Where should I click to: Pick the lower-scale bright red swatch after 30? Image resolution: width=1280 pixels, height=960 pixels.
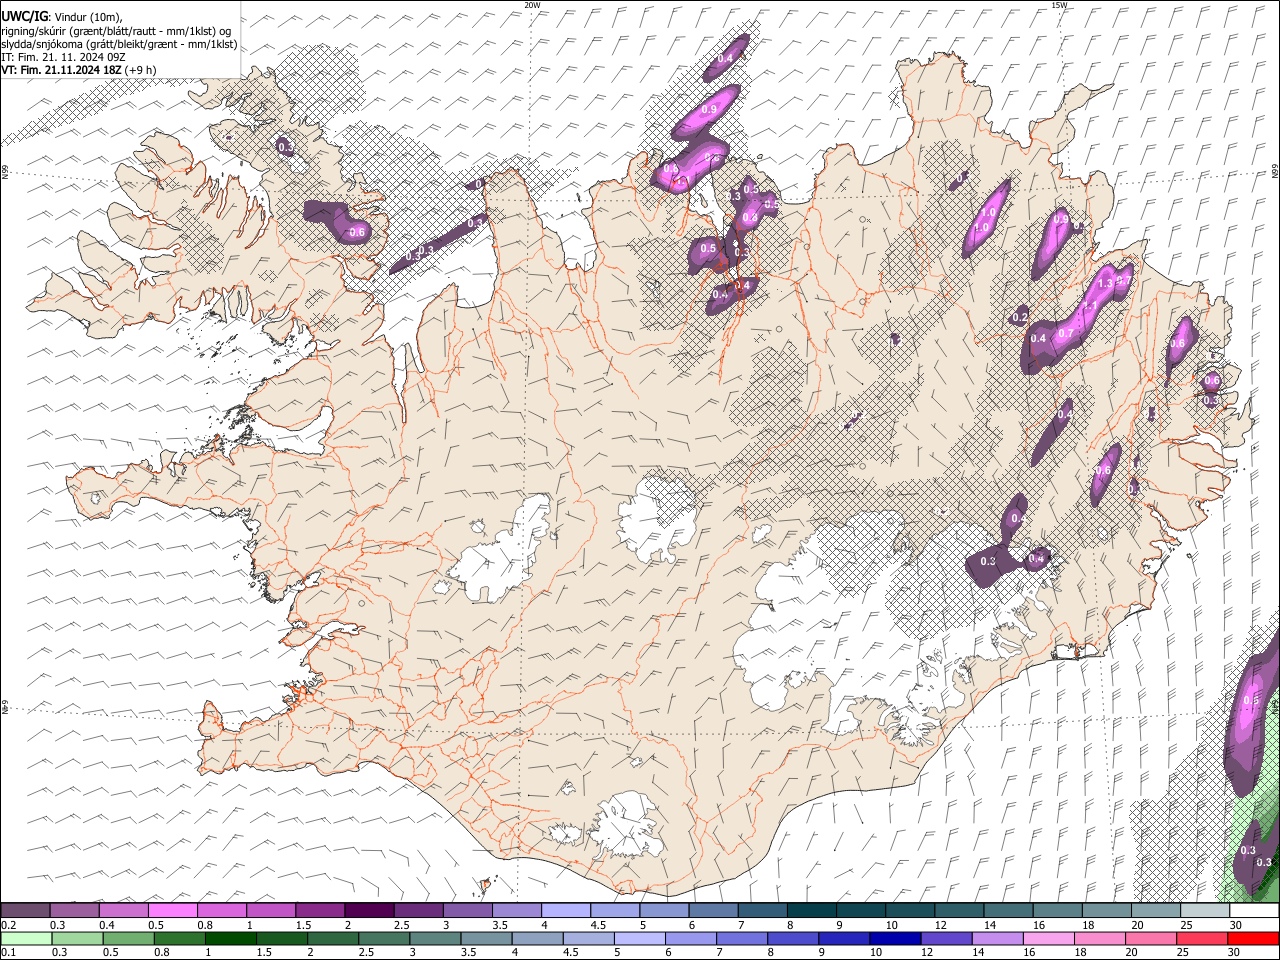[x=1253, y=939]
